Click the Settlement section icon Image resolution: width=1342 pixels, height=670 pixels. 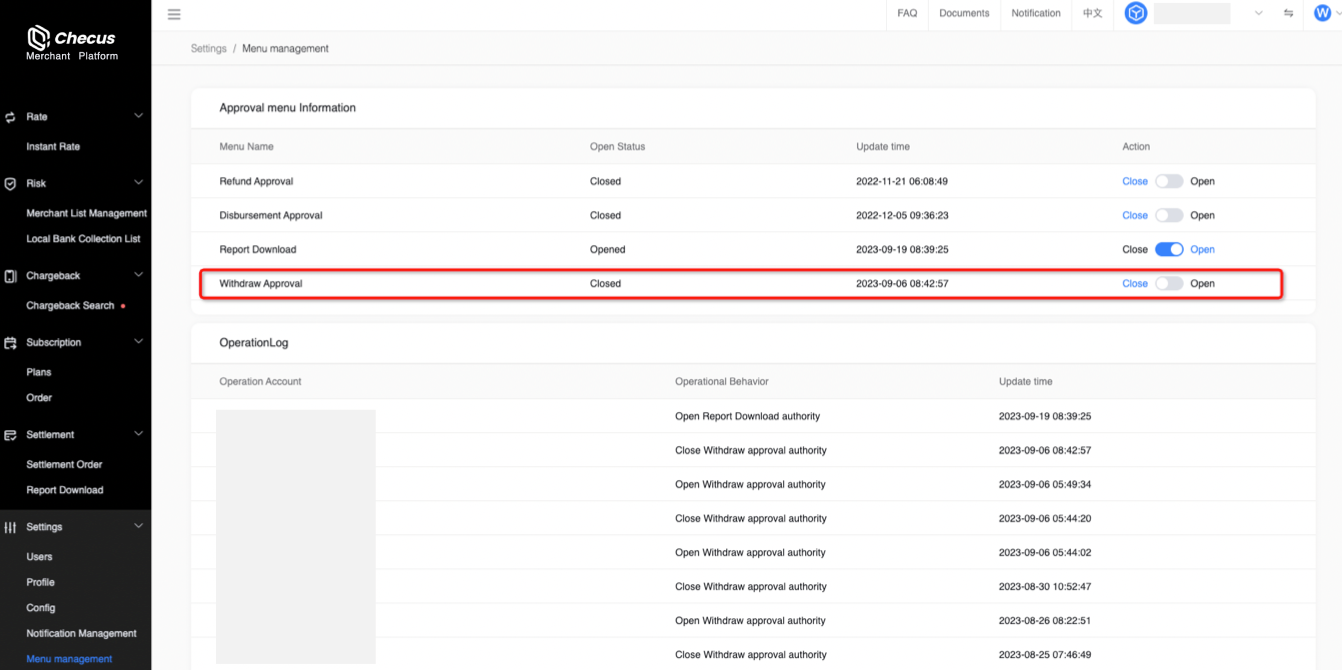[11, 435]
